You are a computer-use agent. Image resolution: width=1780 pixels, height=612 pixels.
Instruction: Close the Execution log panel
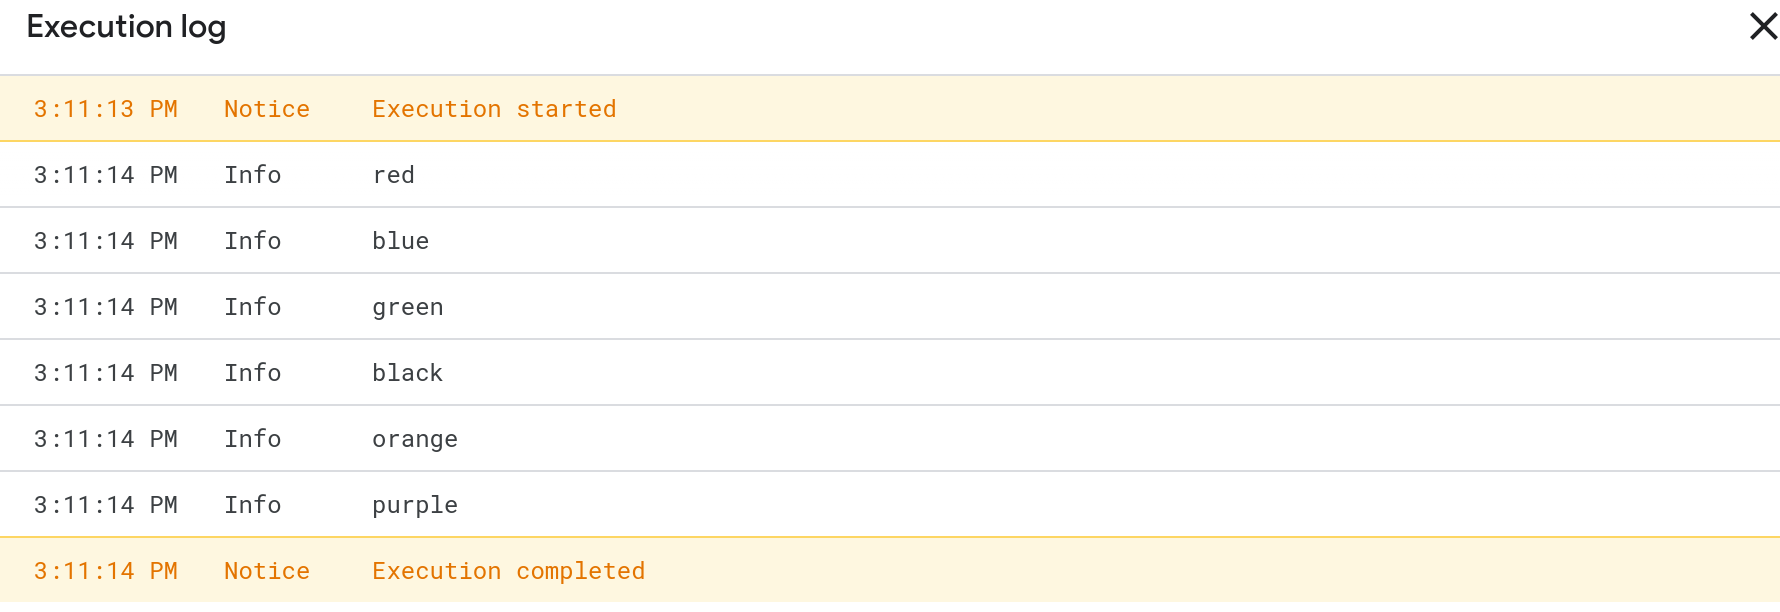(1762, 27)
